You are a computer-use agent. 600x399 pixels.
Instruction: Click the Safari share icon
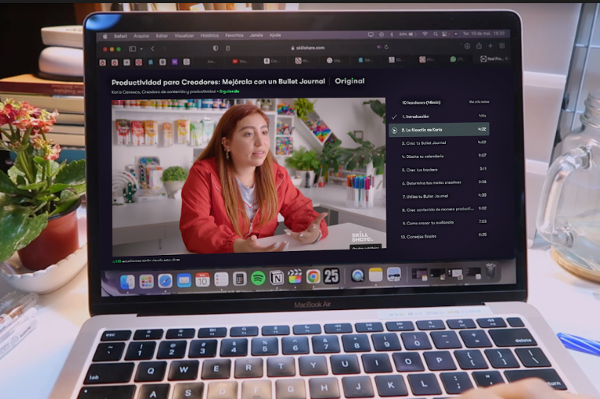pos(479,46)
